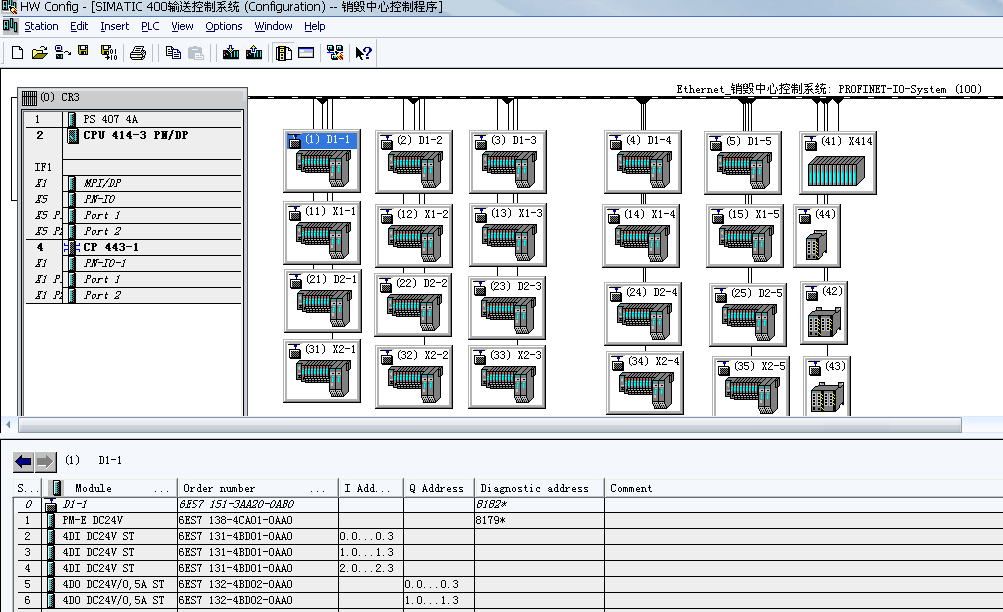Select the (23) D2-3 device icon

click(x=507, y=308)
